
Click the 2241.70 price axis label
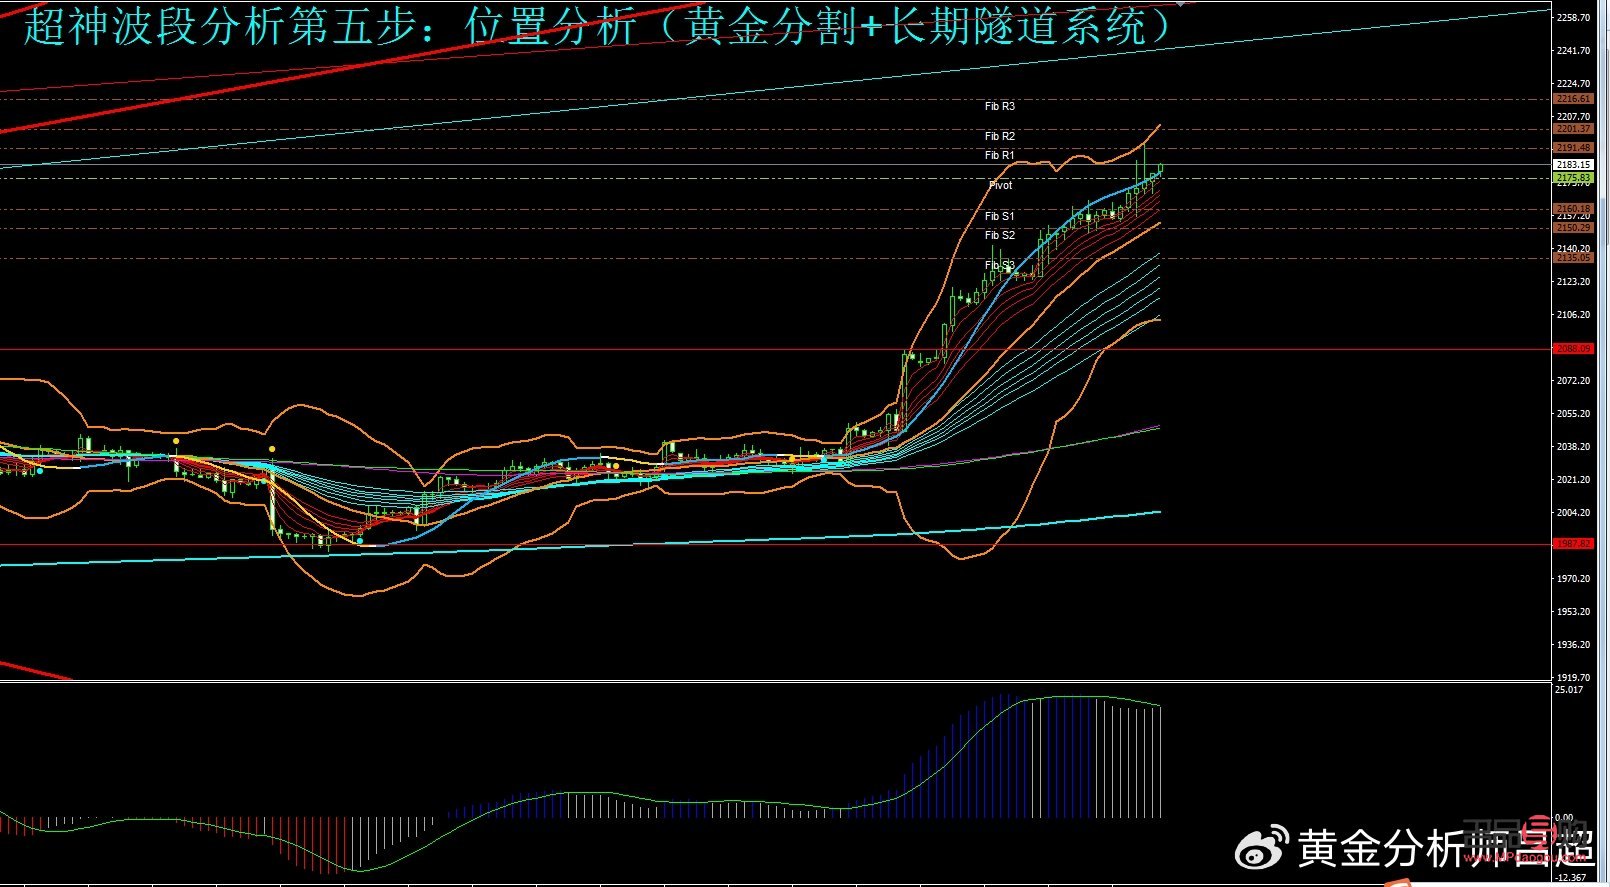1573,50
